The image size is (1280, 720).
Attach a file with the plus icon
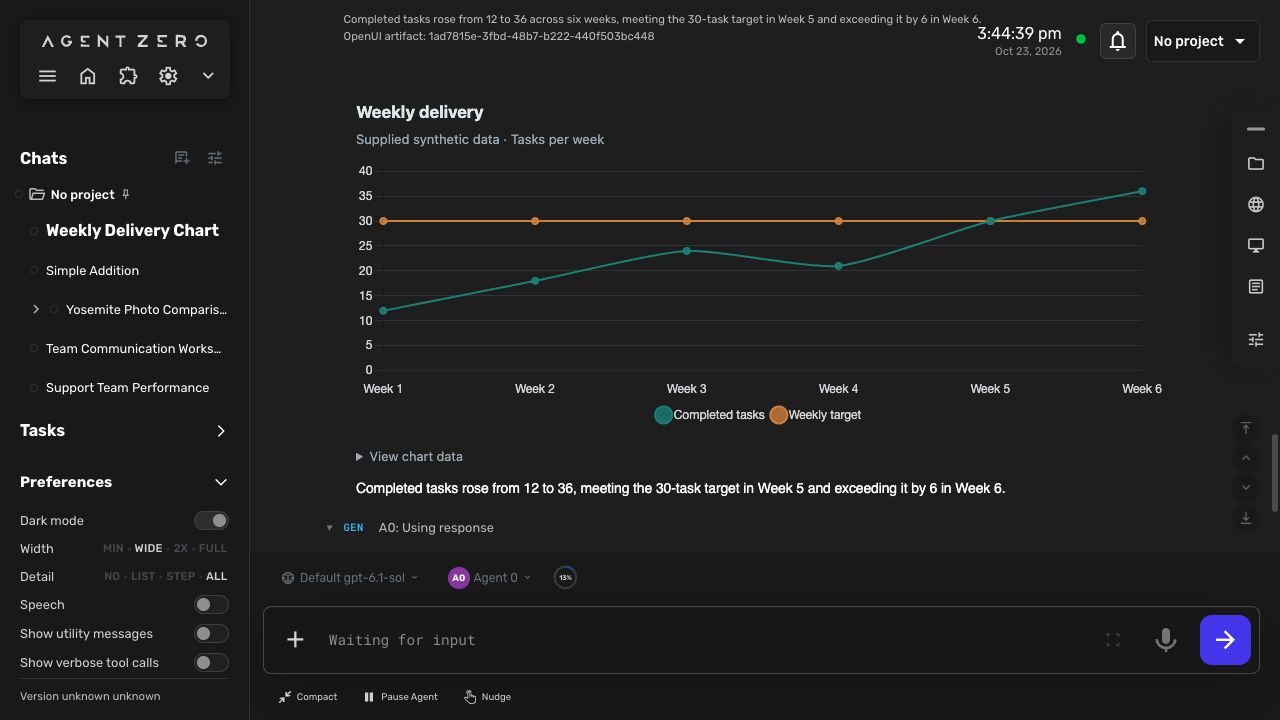(x=295, y=640)
